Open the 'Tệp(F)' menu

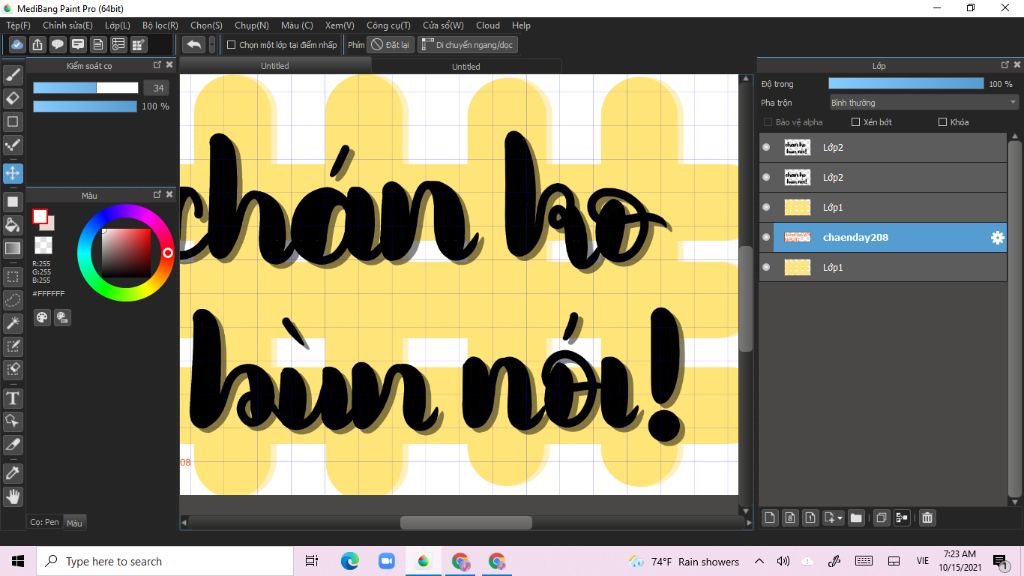[x=18, y=25]
